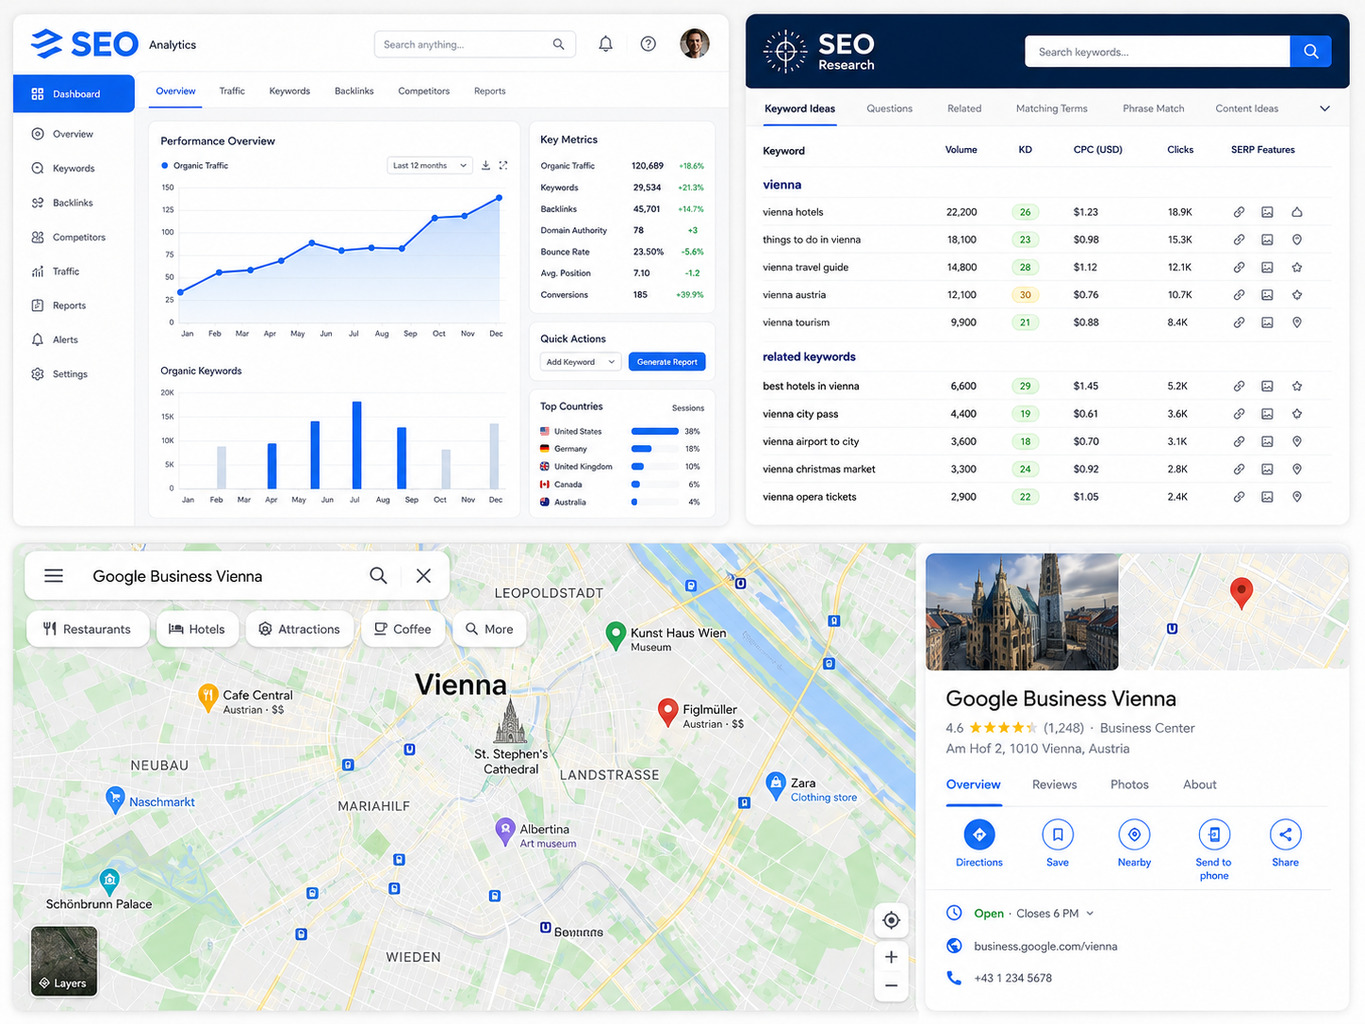This screenshot has width=1365, height=1024.
Task: Filter the map by Coffee
Action: [x=403, y=629]
